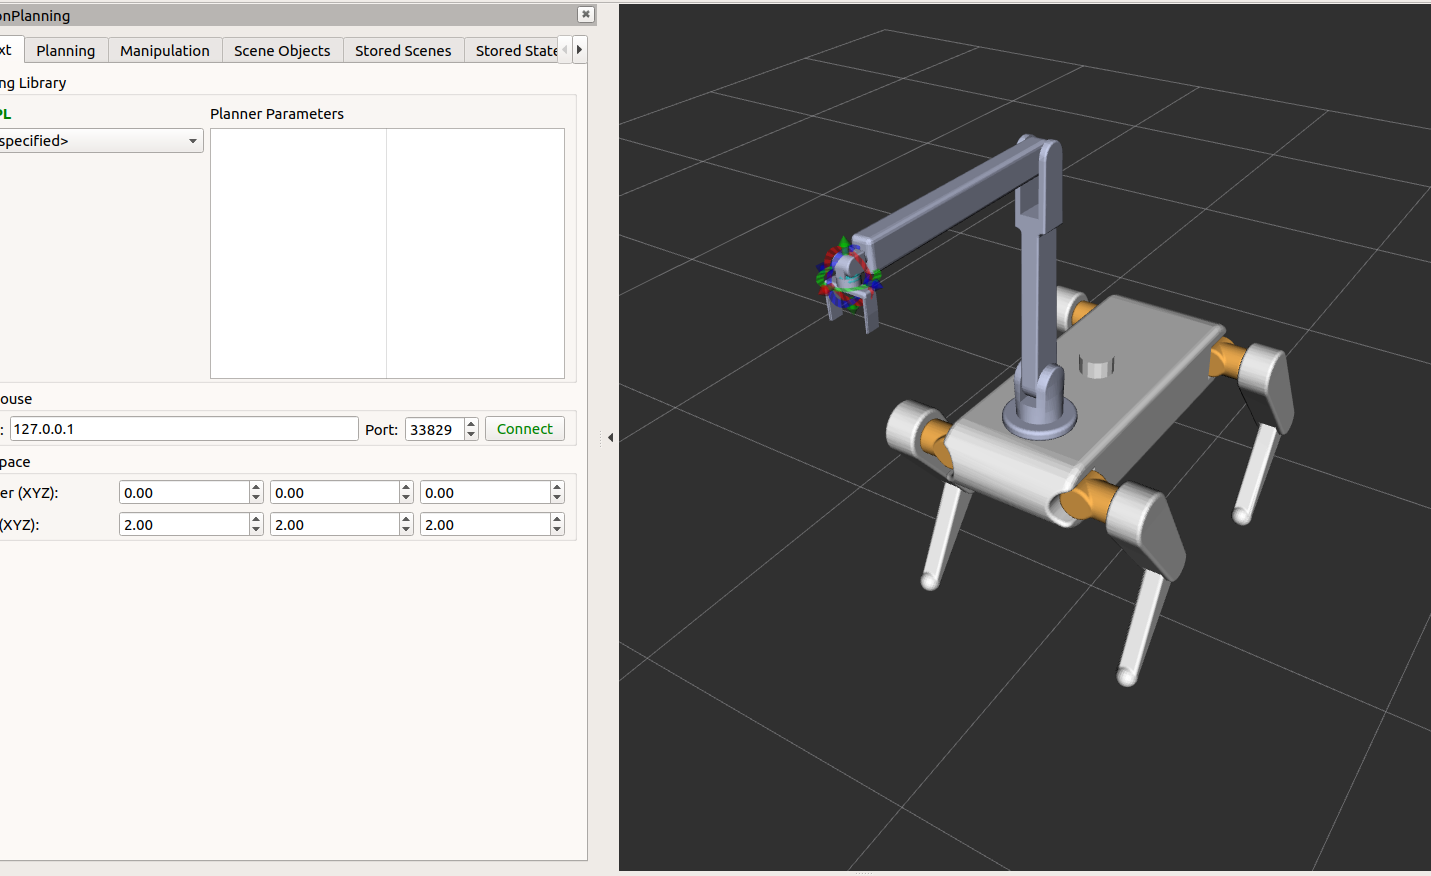Decrease the Port value with down arrow

tap(471, 435)
